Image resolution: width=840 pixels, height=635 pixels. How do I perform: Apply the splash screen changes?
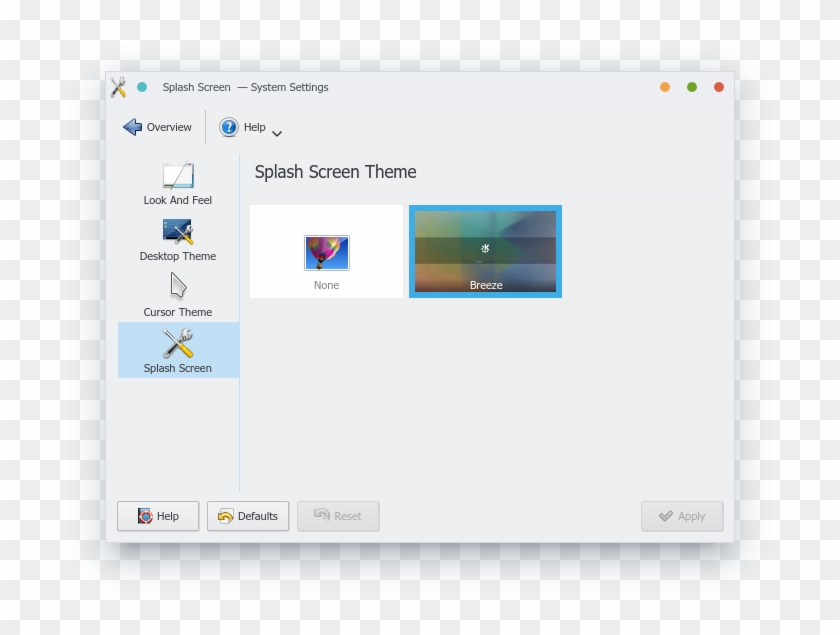coord(682,516)
